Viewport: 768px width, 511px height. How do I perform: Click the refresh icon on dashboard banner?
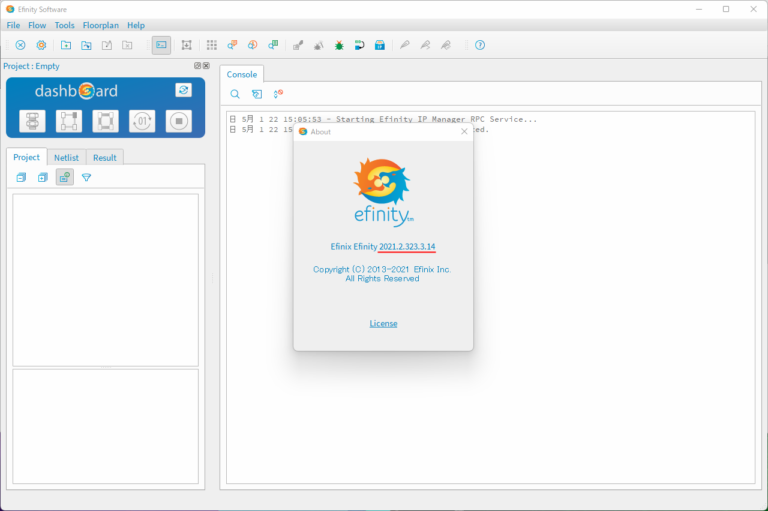pyautogui.click(x=183, y=90)
